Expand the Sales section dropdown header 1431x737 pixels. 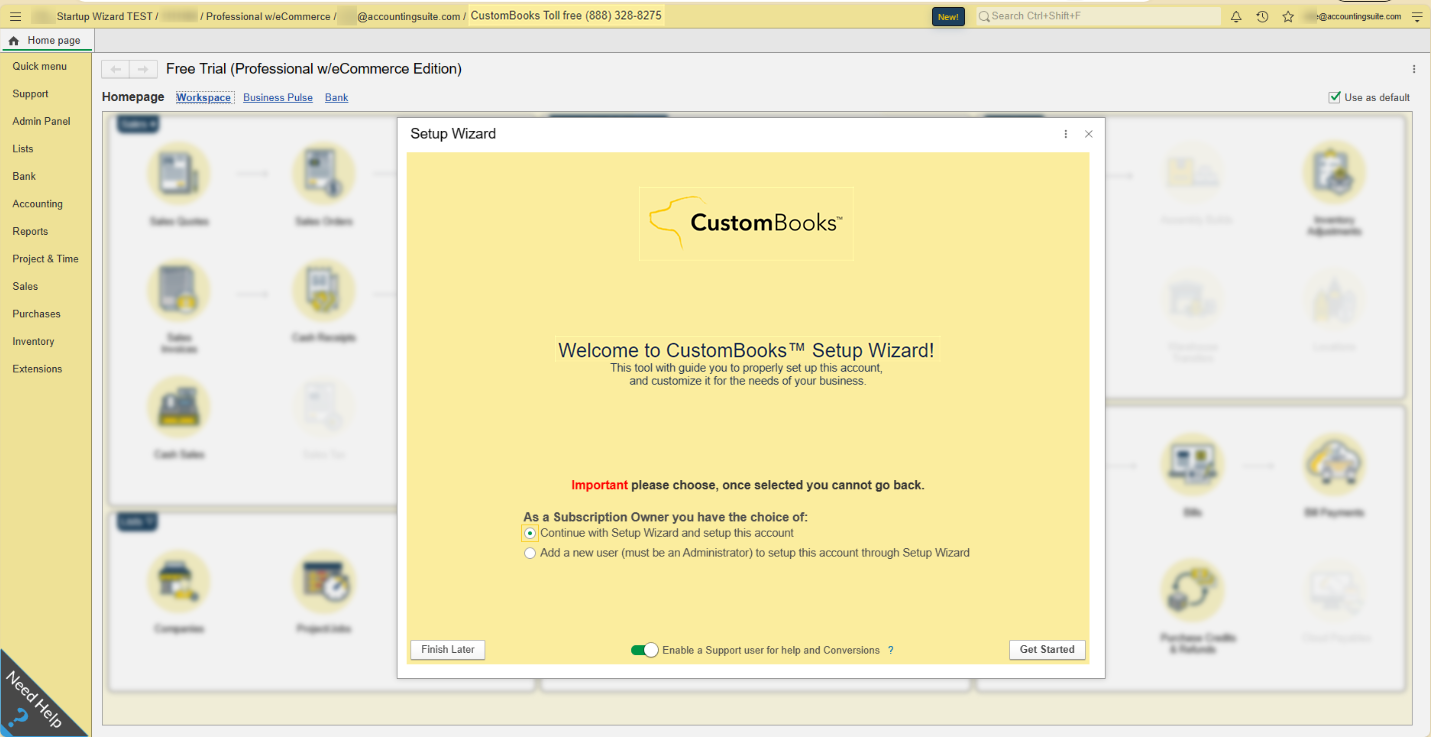[138, 124]
